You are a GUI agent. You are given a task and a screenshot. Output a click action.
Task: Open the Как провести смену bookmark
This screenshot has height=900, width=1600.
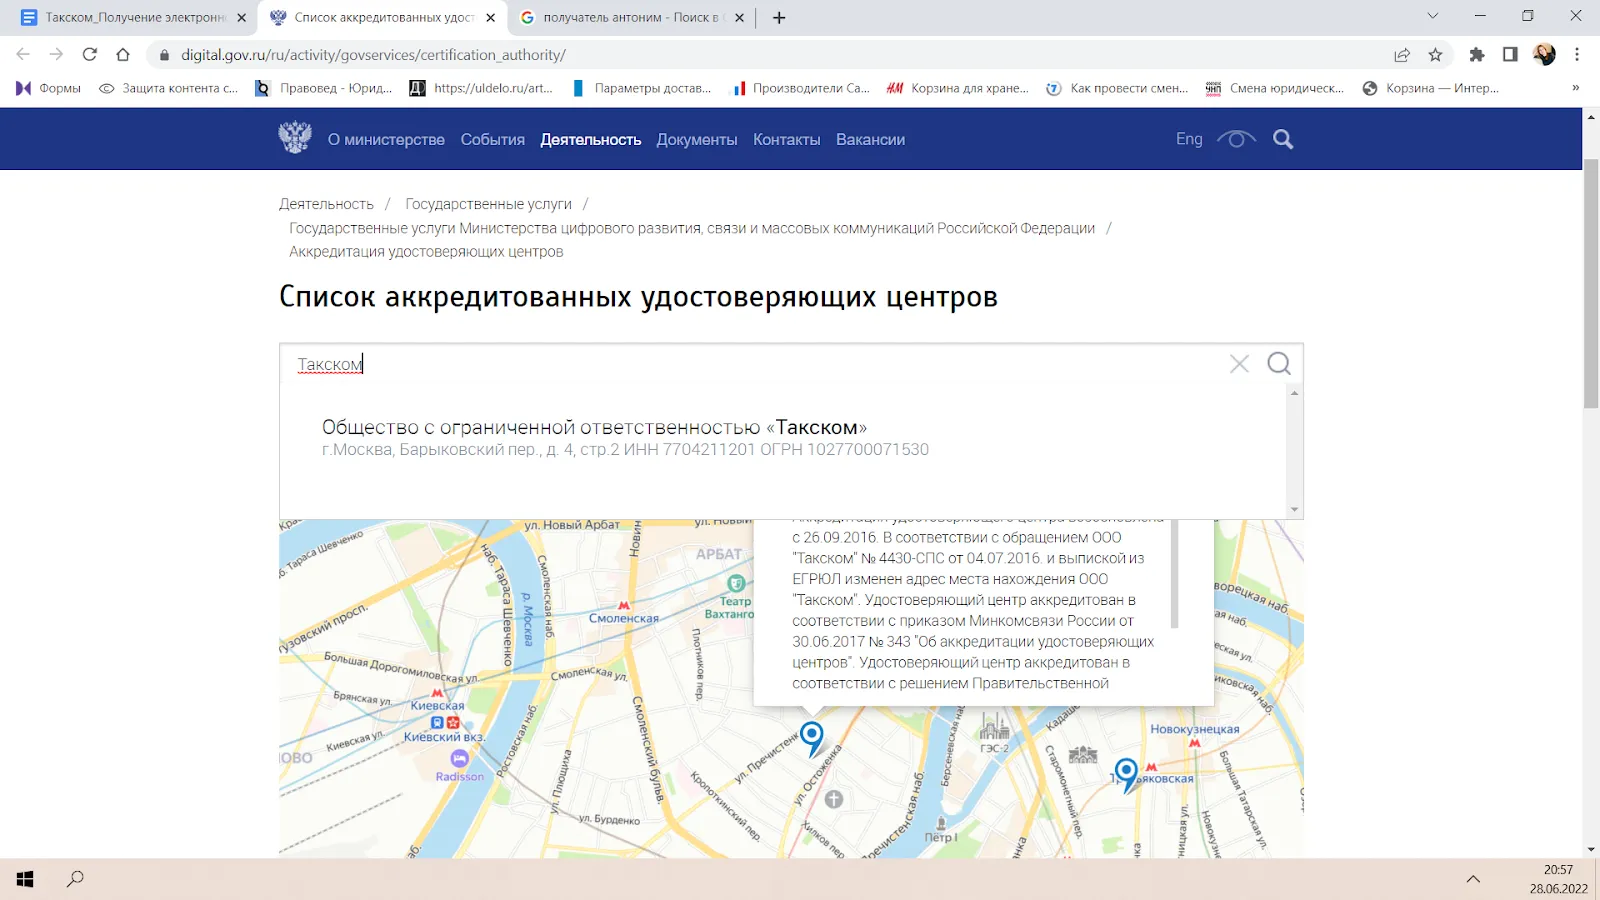(1117, 88)
